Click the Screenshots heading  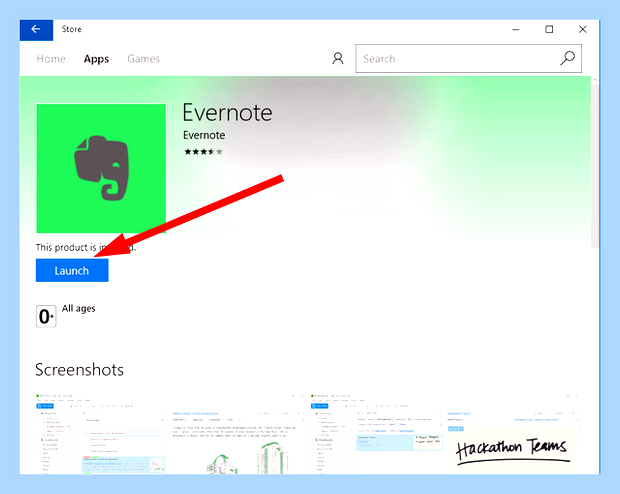[79, 370]
